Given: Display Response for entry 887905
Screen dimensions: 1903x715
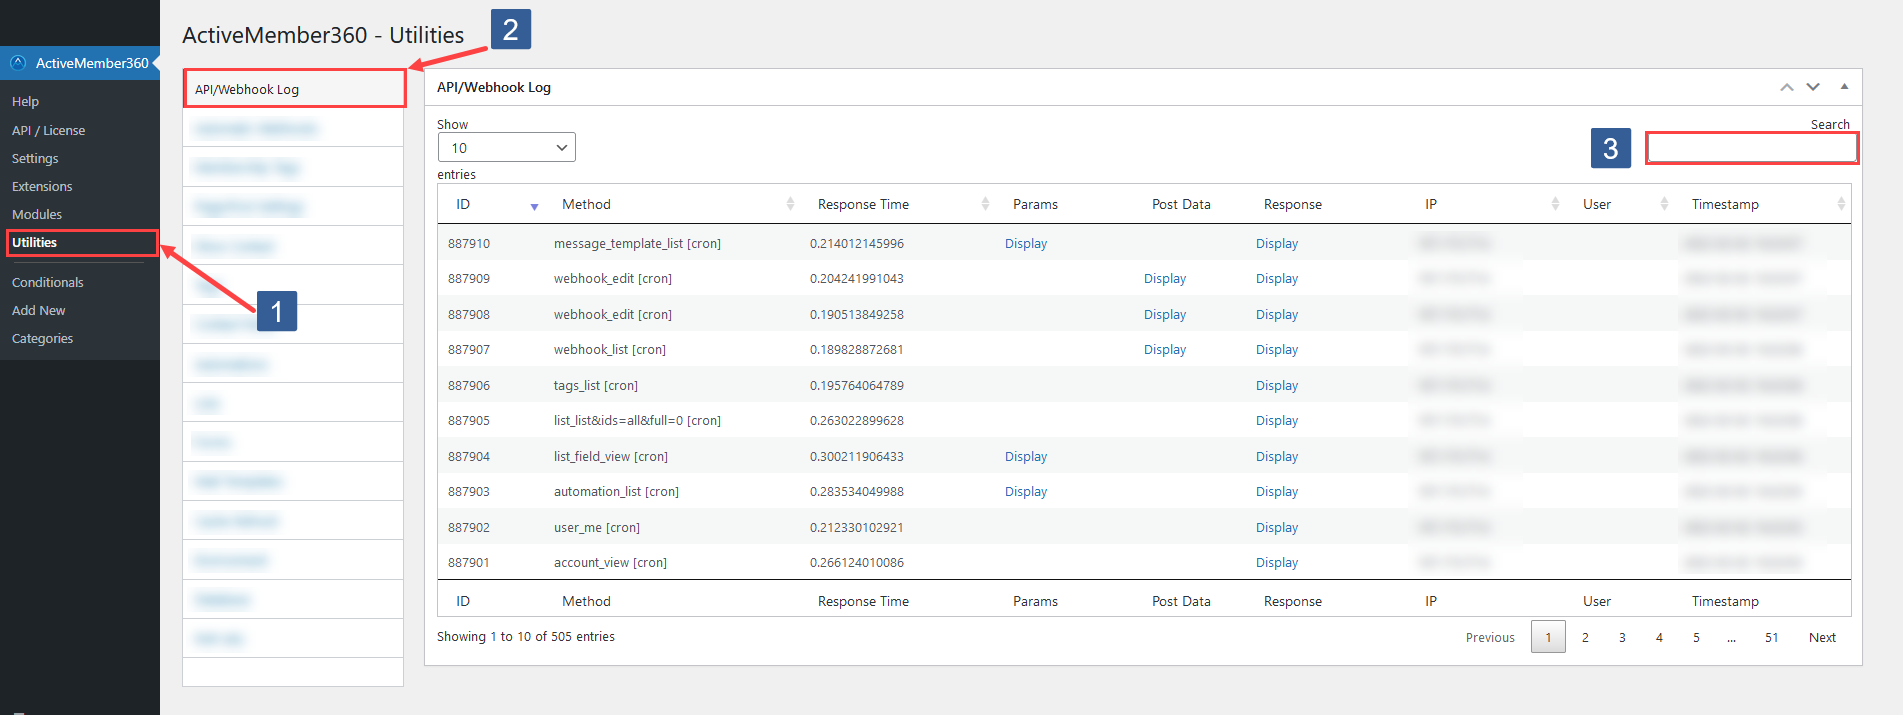Looking at the screenshot, I should pyautogui.click(x=1277, y=421).
